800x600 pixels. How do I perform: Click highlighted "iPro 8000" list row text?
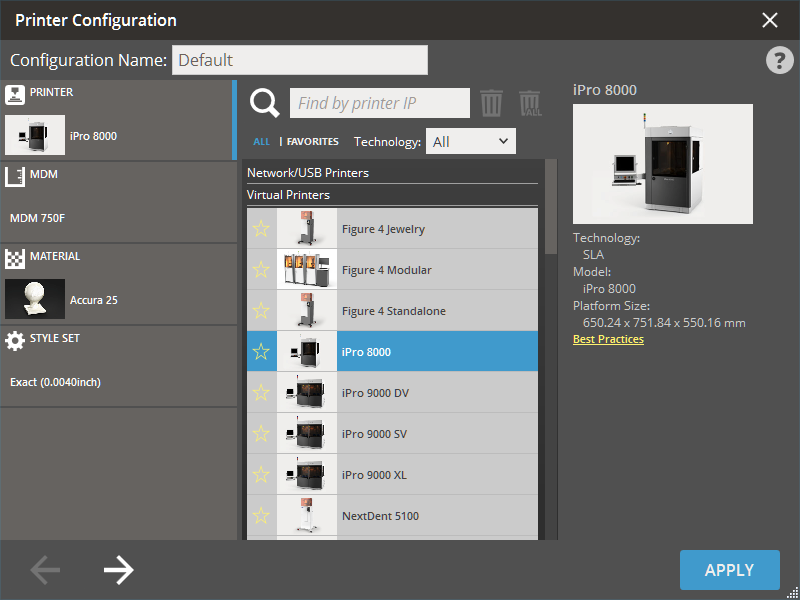pos(366,352)
